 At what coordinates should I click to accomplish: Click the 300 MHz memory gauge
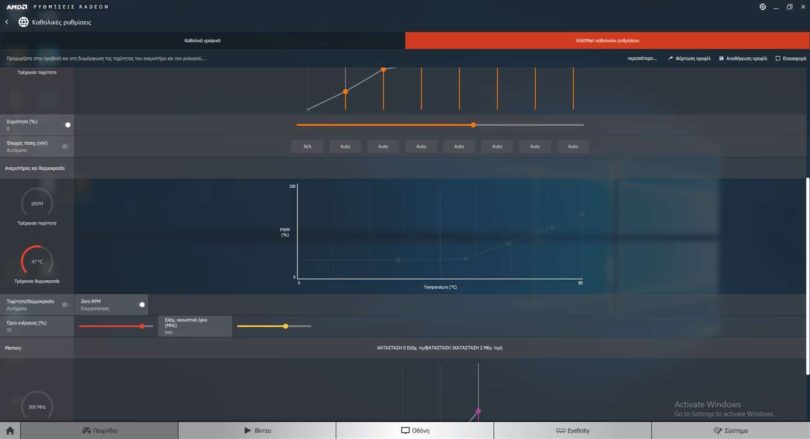(37, 407)
